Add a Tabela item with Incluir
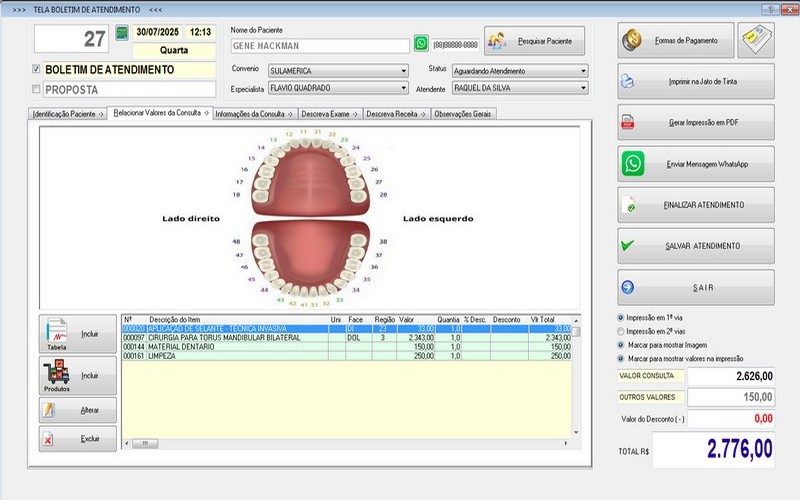Screen dimensions: 800x500 77,333
